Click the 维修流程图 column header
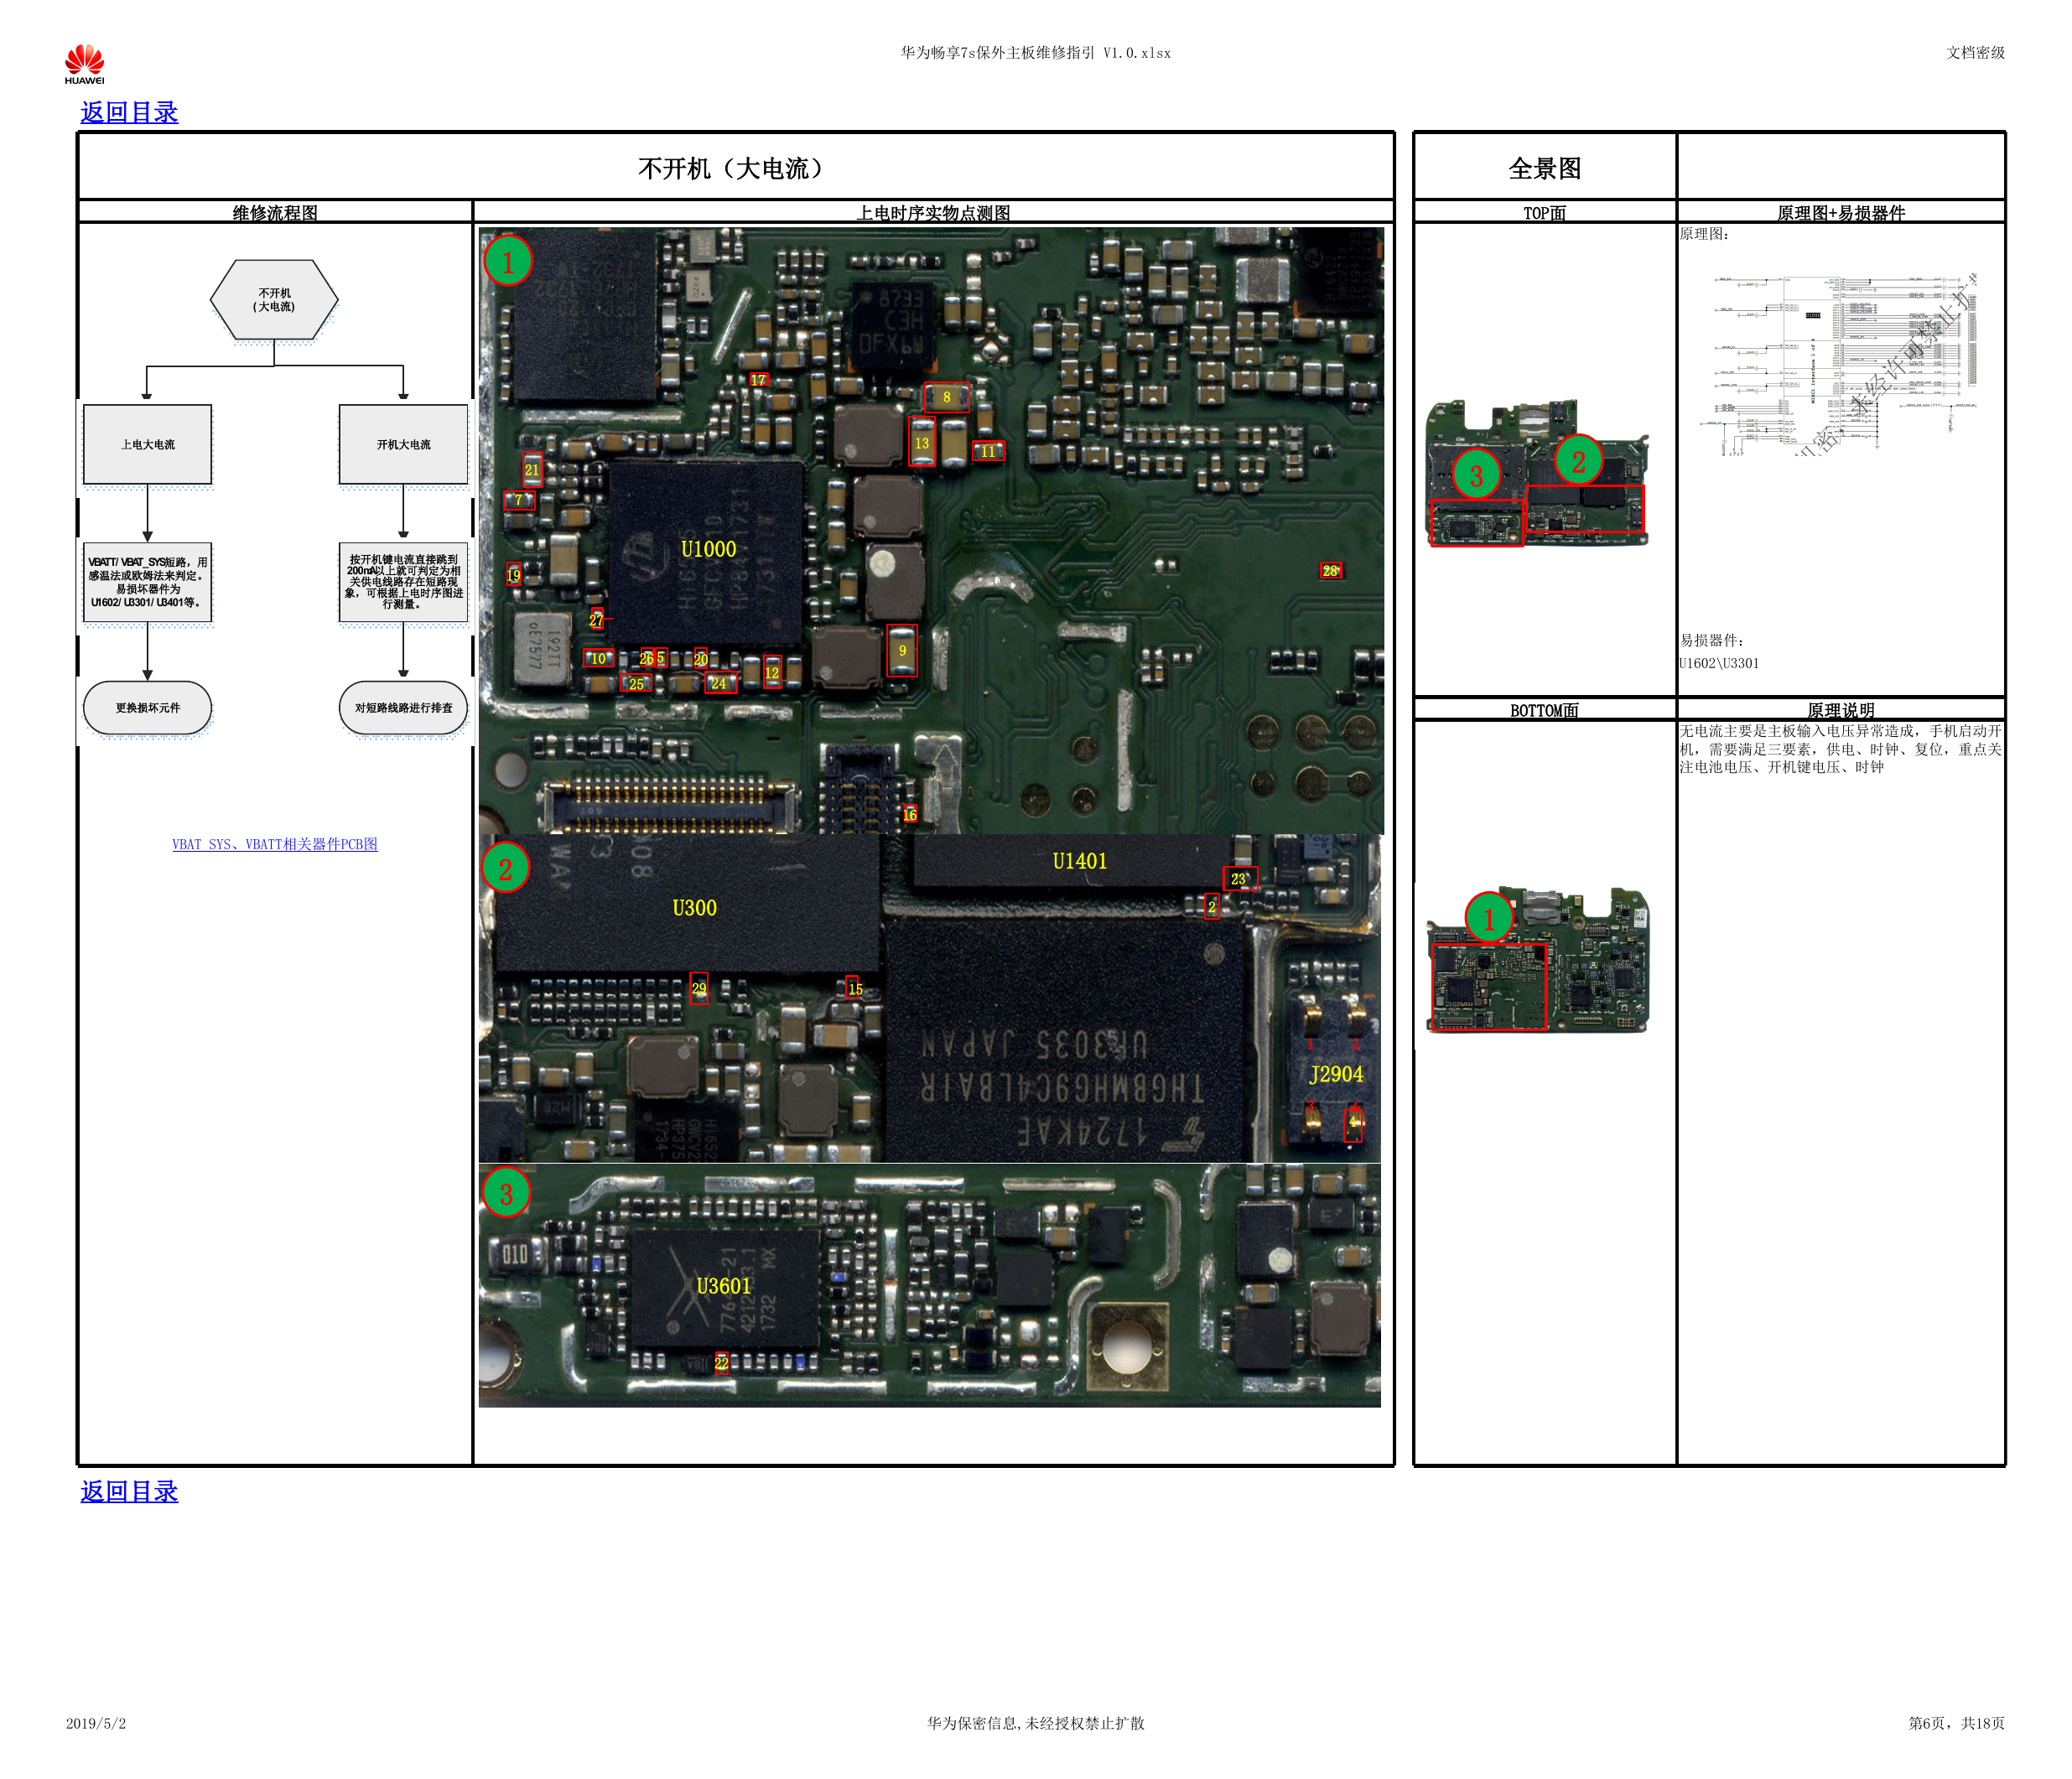Viewport: 2072px width, 1779px height. [275, 212]
